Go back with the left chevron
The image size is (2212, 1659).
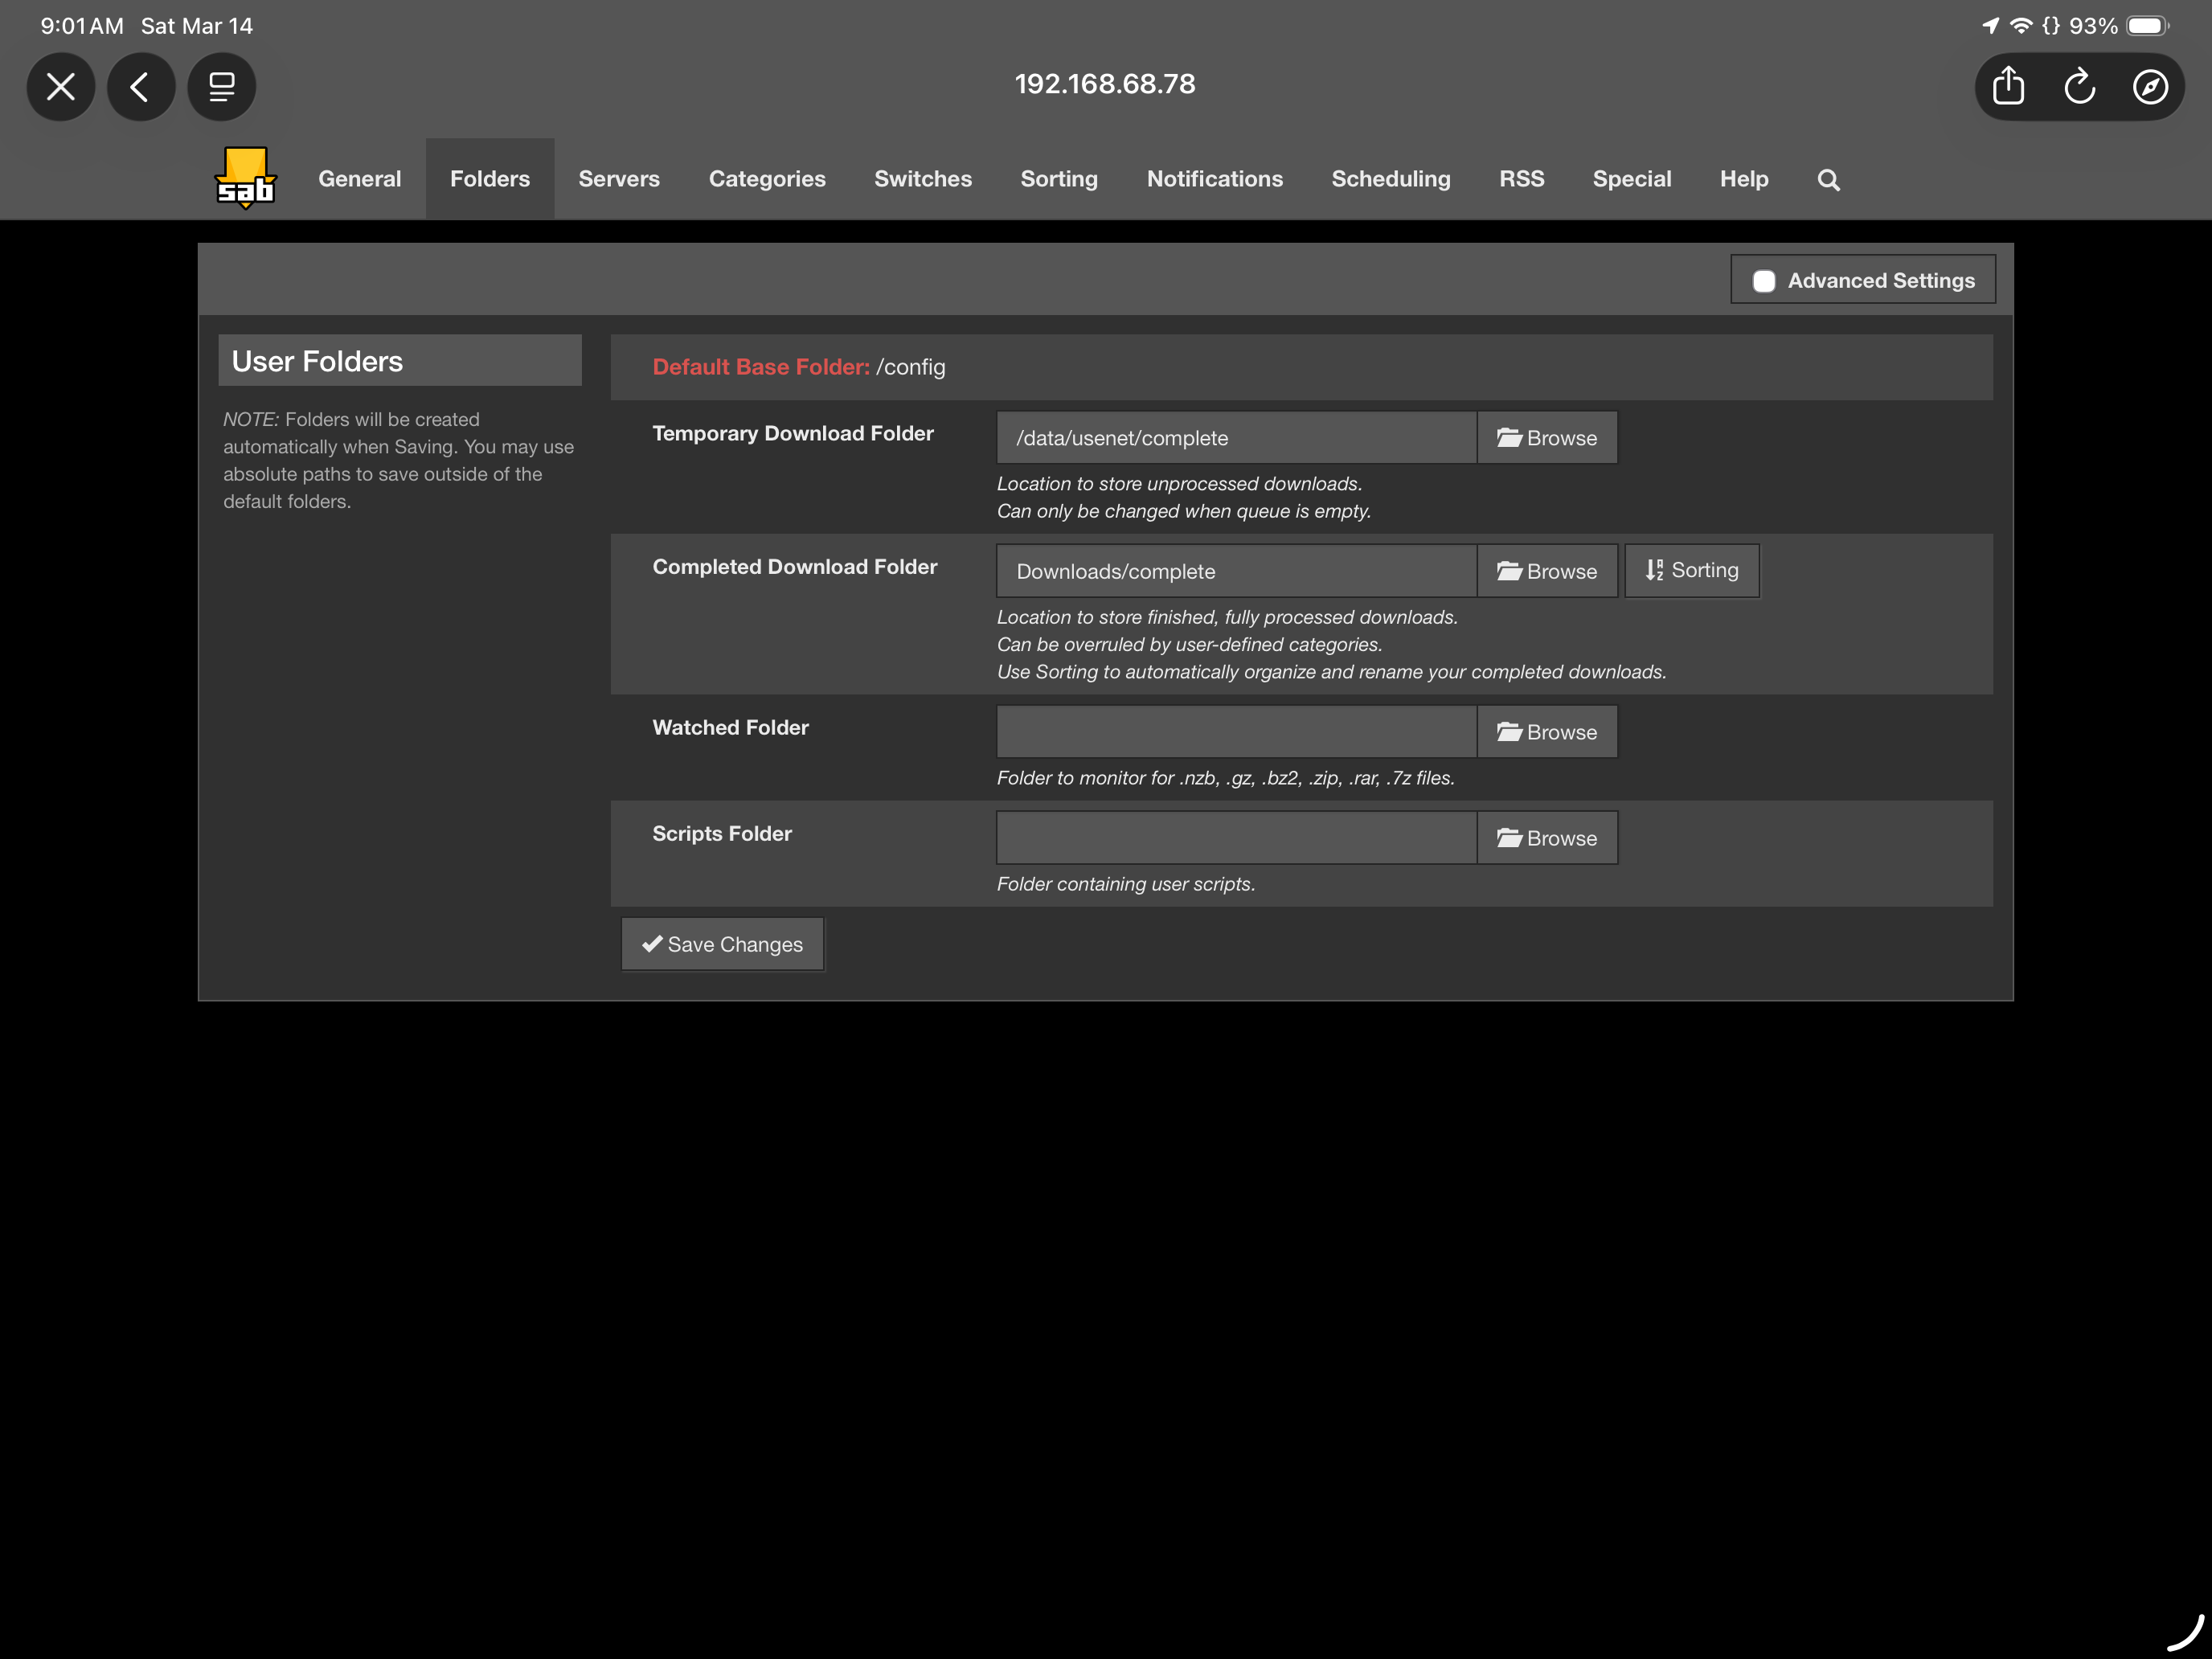tap(141, 87)
